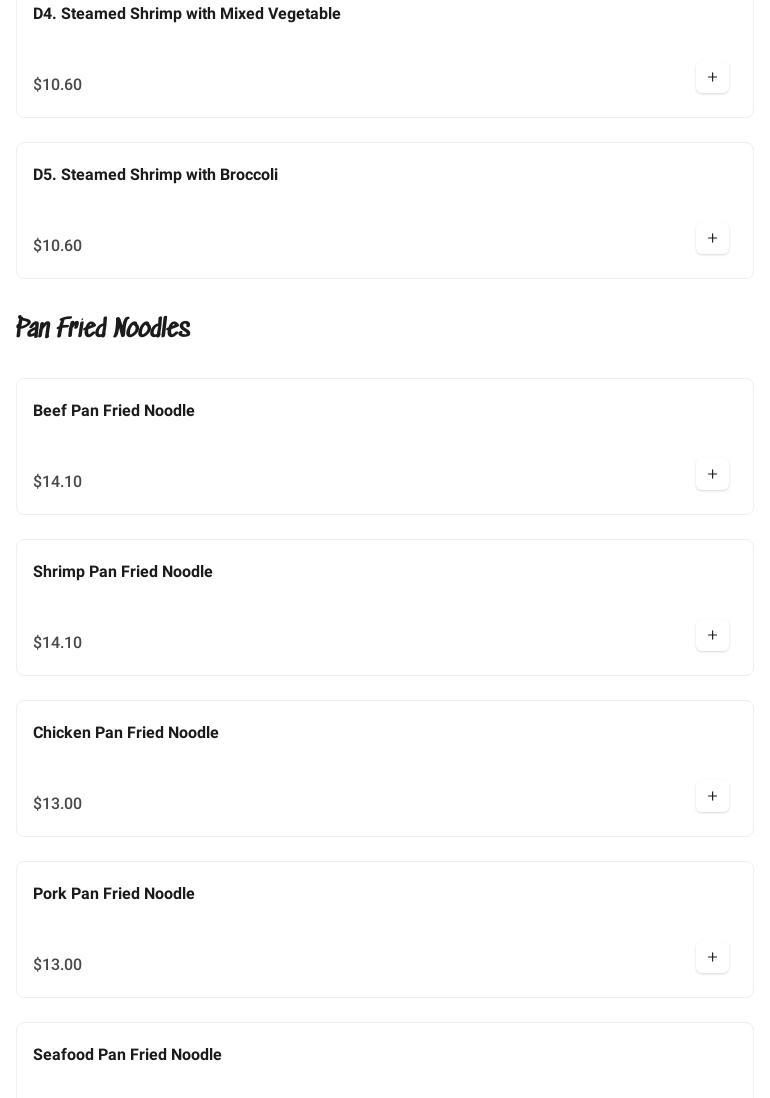This screenshot has width=770, height=1098.
Task: Add Shrimp Pan Fried Noodle to order
Action: pos(712,635)
